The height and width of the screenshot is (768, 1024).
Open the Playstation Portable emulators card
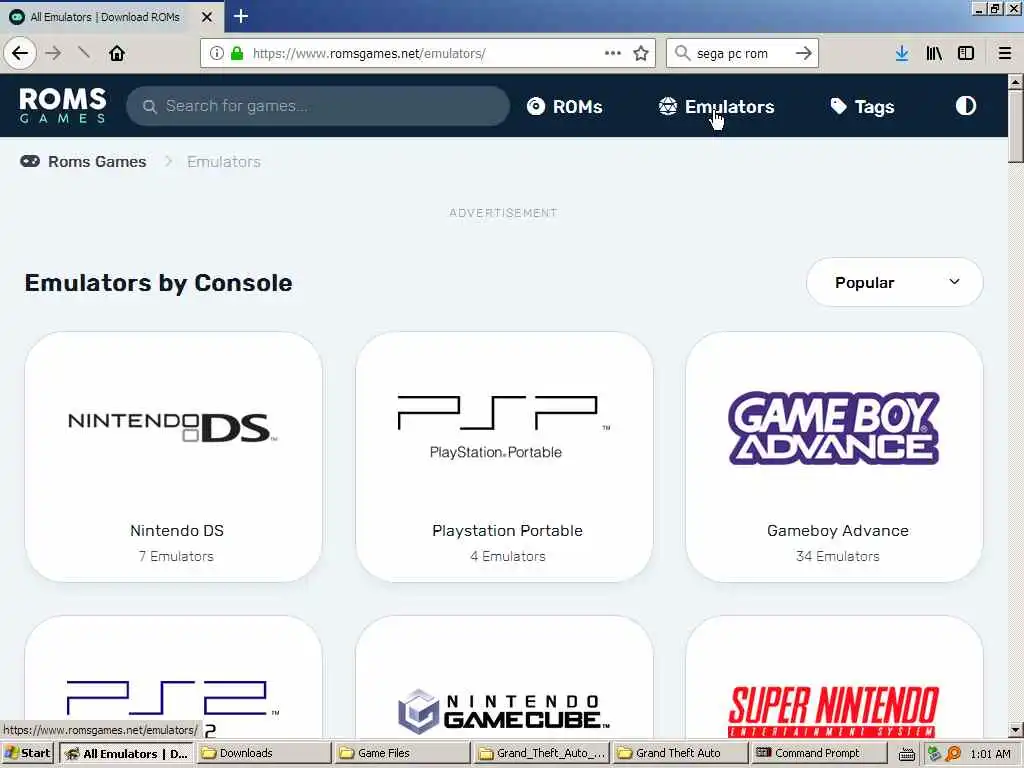[x=504, y=456]
